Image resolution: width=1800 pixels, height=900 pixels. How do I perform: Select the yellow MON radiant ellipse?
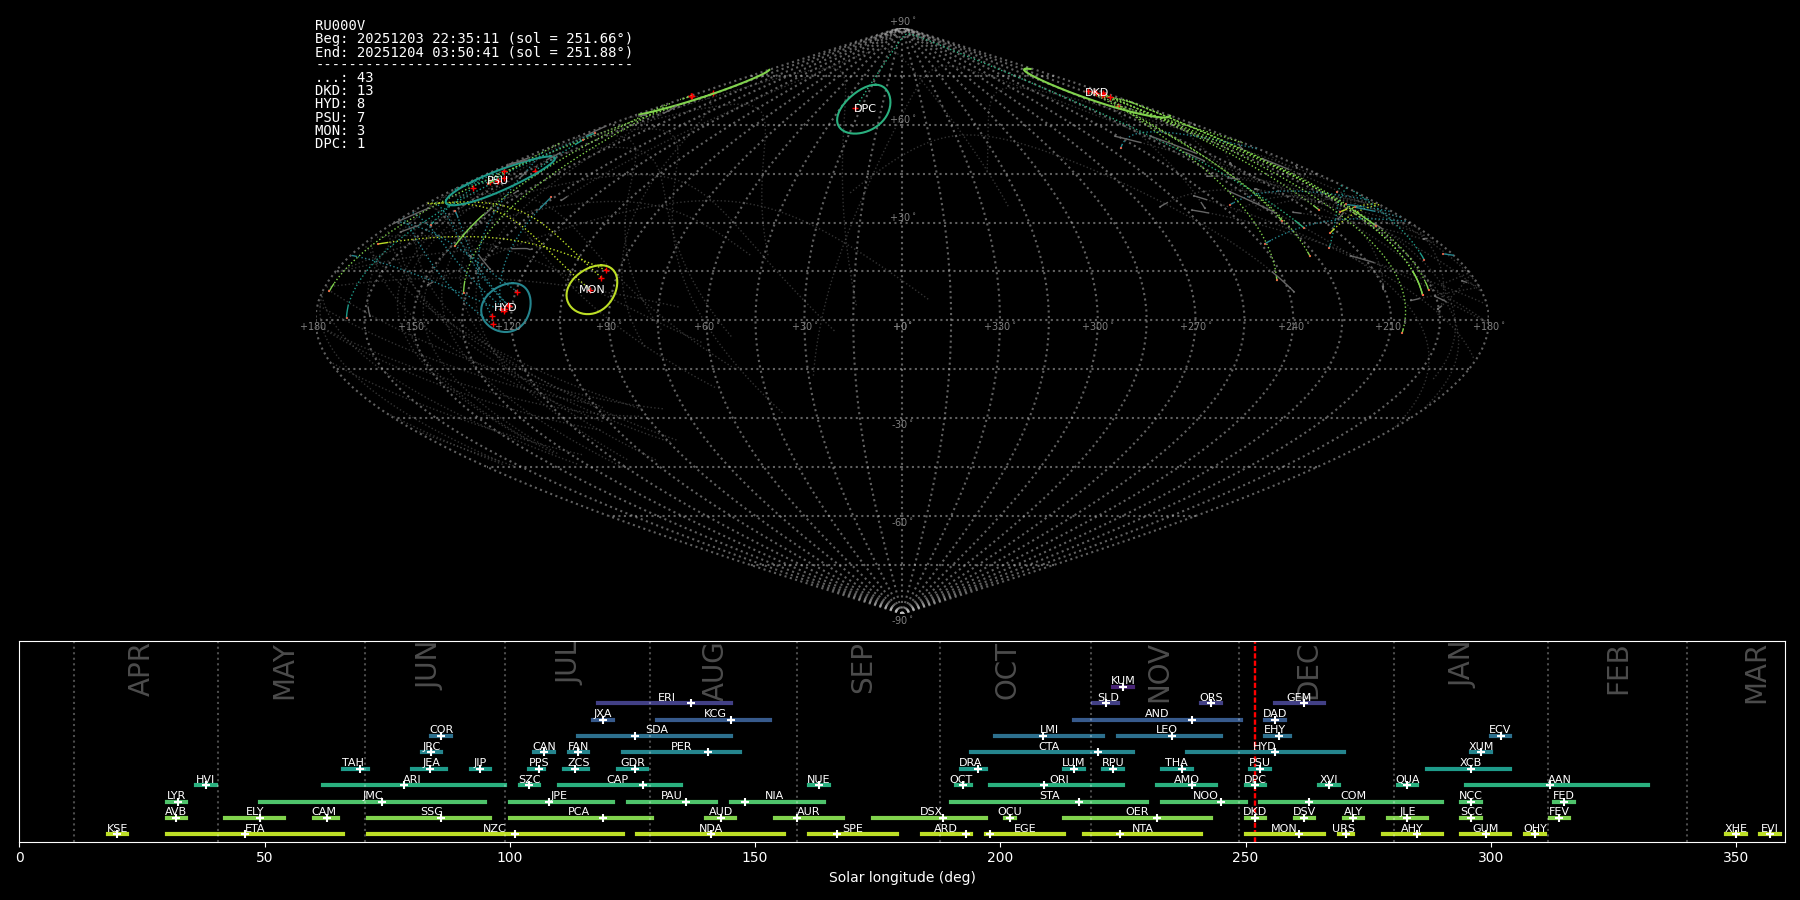[x=592, y=290]
